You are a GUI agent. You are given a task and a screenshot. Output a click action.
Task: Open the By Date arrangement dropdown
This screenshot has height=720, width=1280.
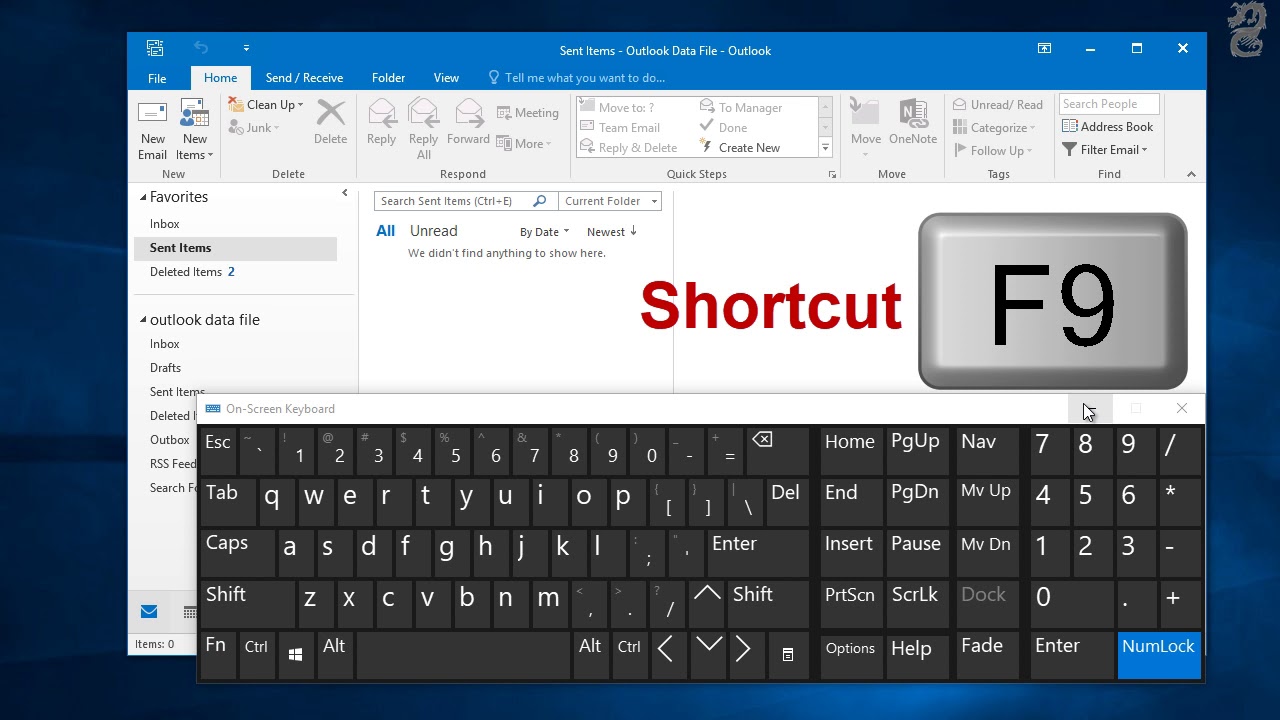544,232
